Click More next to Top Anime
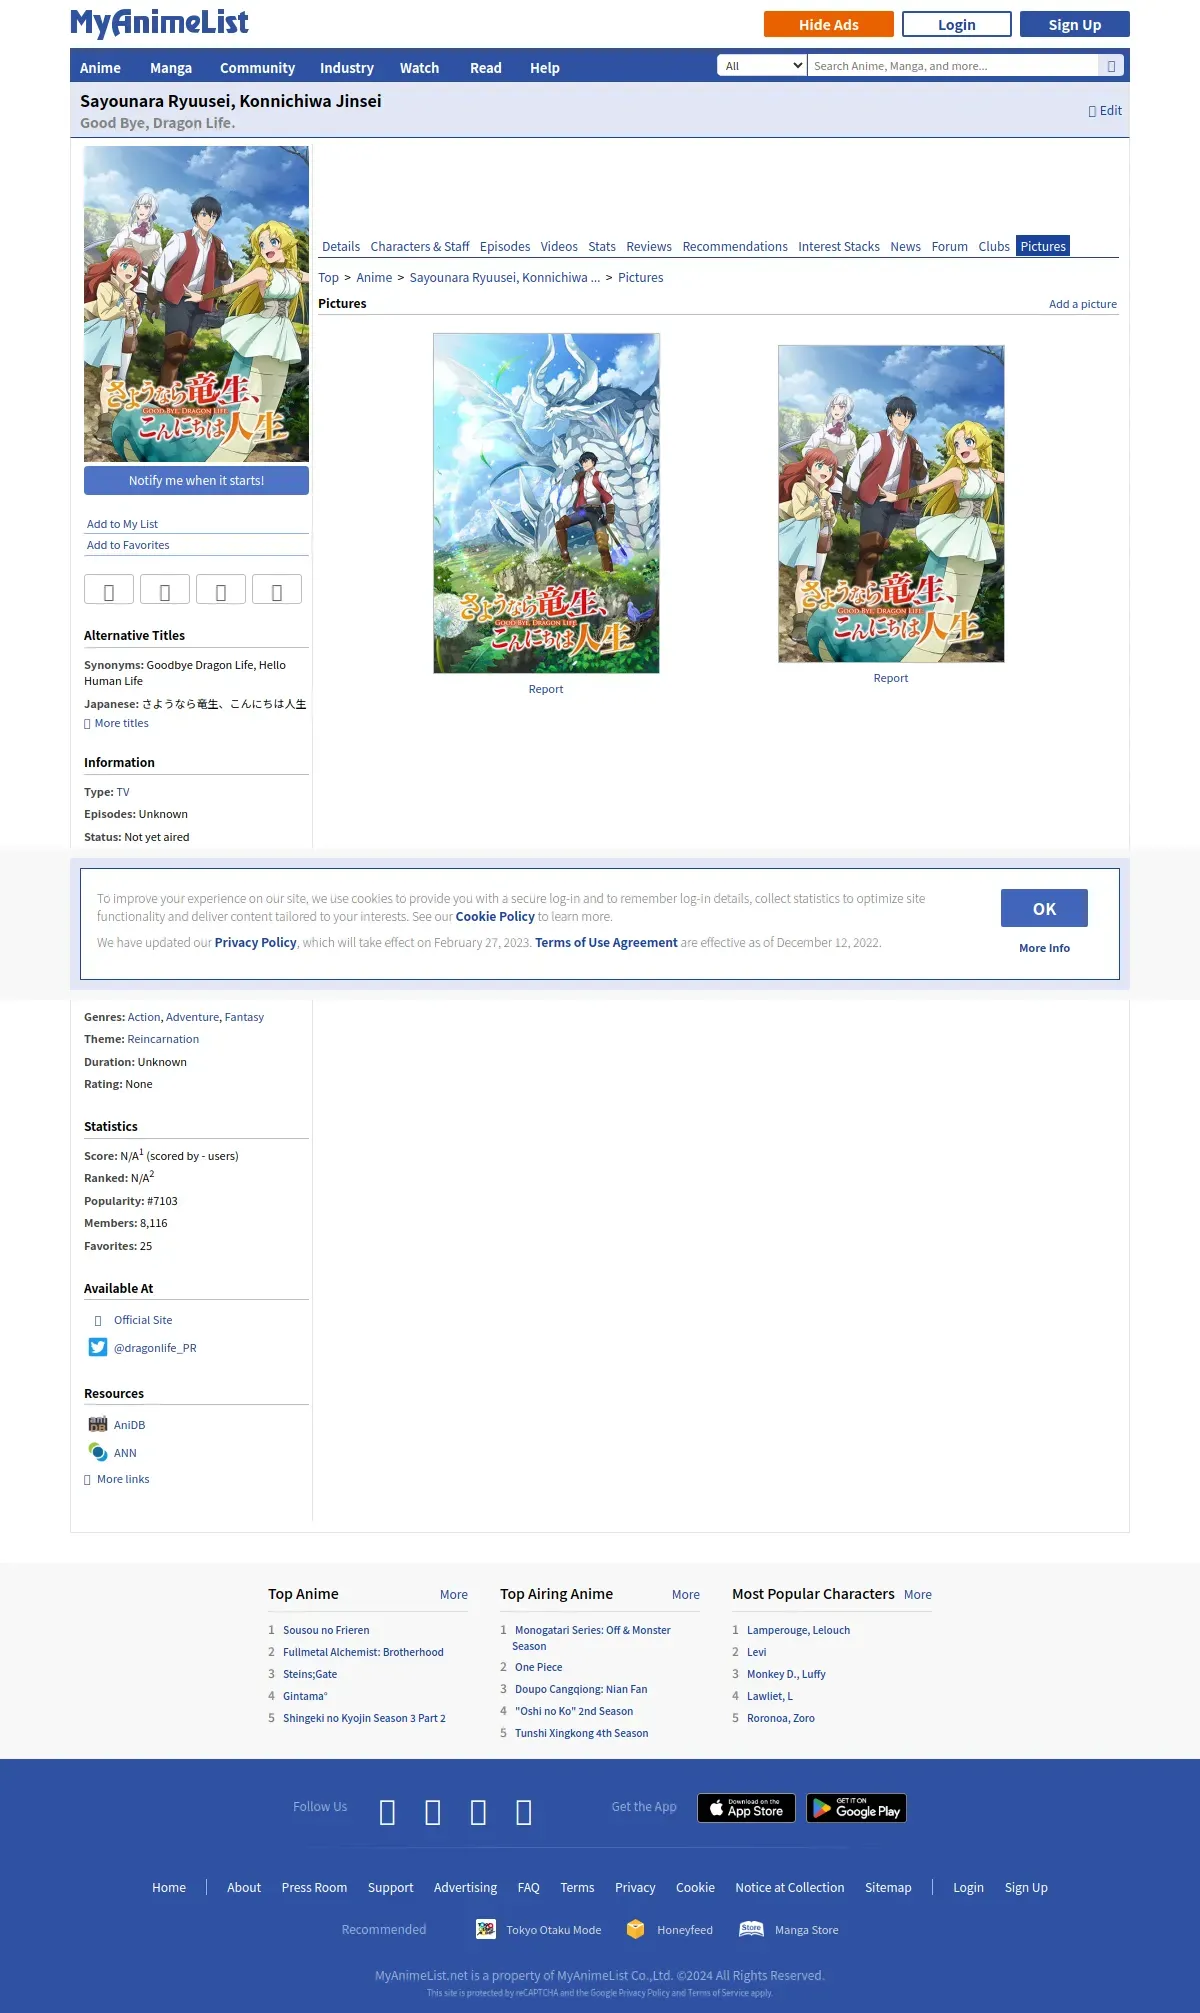The height and width of the screenshot is (2013, 1200). click(454, 1595)
